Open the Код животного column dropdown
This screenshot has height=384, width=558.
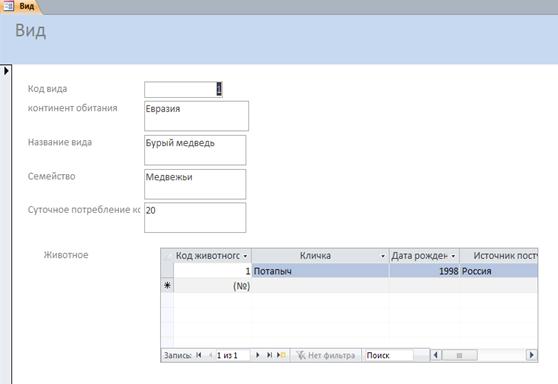(245, 256)
